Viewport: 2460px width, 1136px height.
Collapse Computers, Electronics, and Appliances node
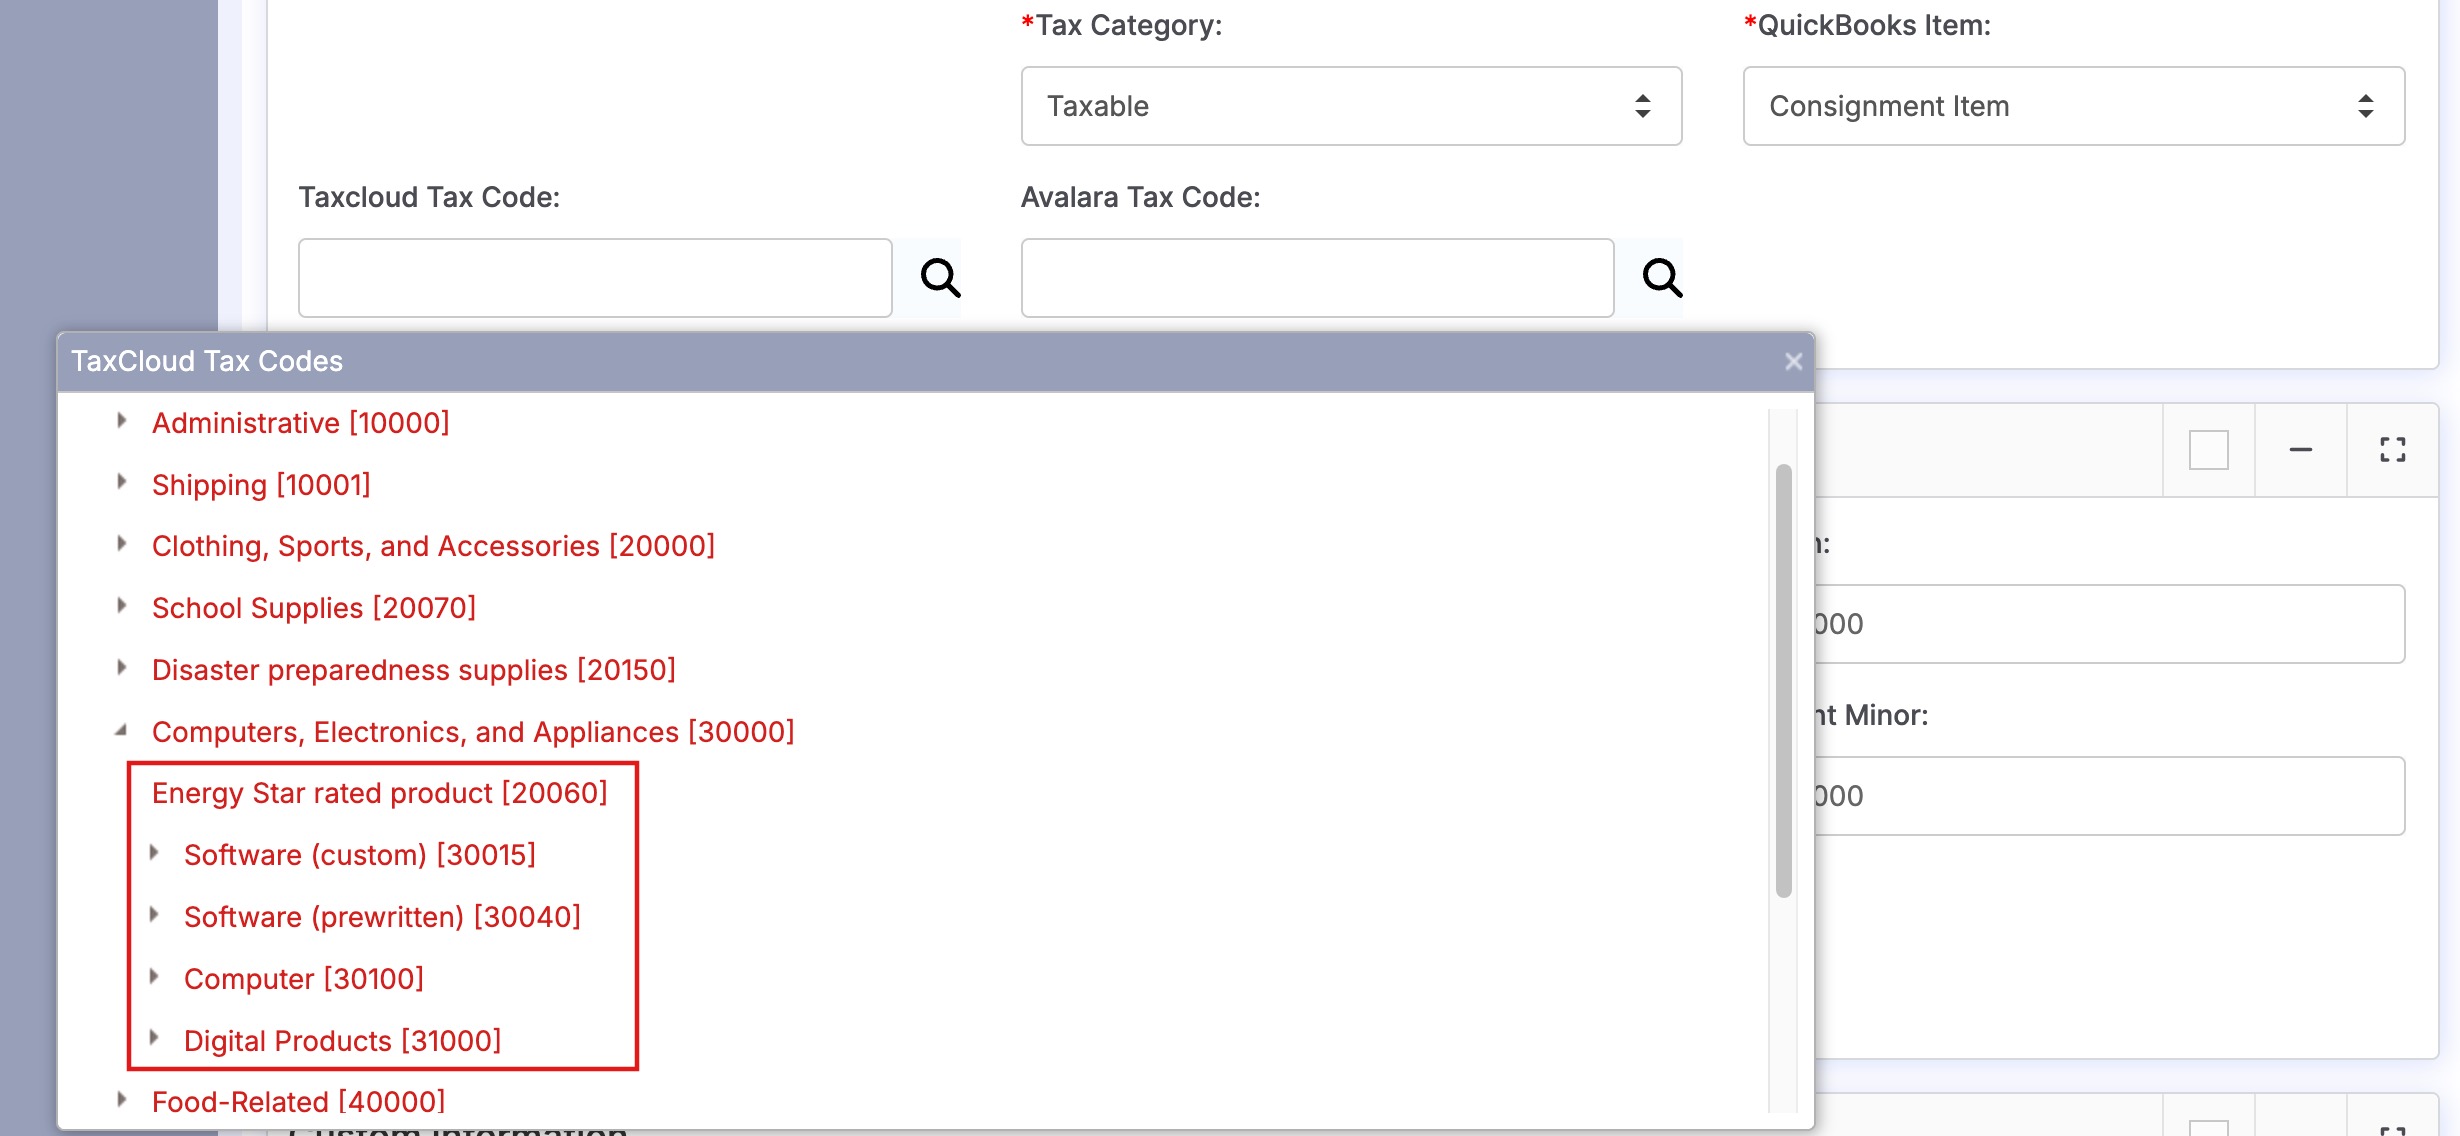[x=121, y=731]
